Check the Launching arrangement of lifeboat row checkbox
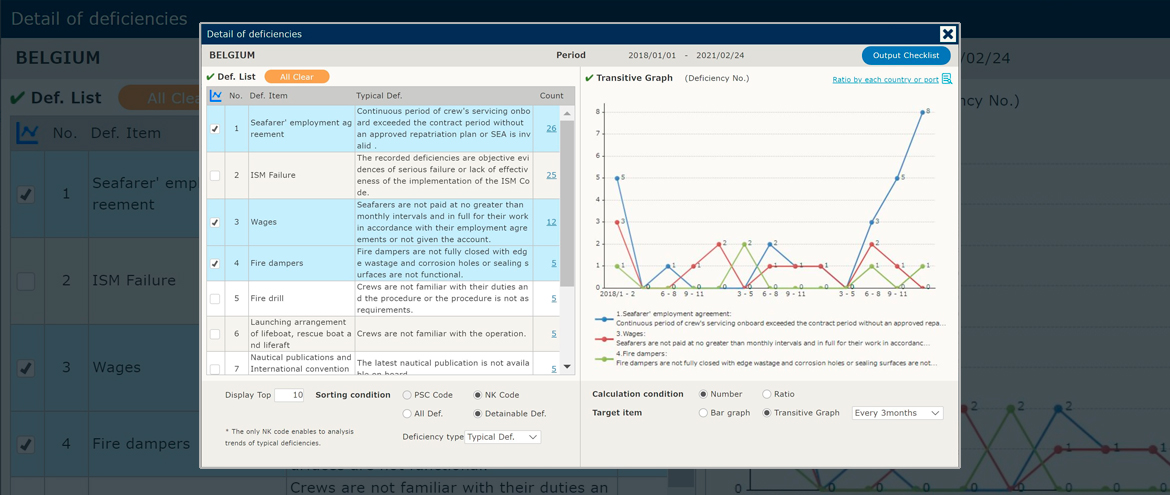The image size is (1170, 495). (215, 334)
